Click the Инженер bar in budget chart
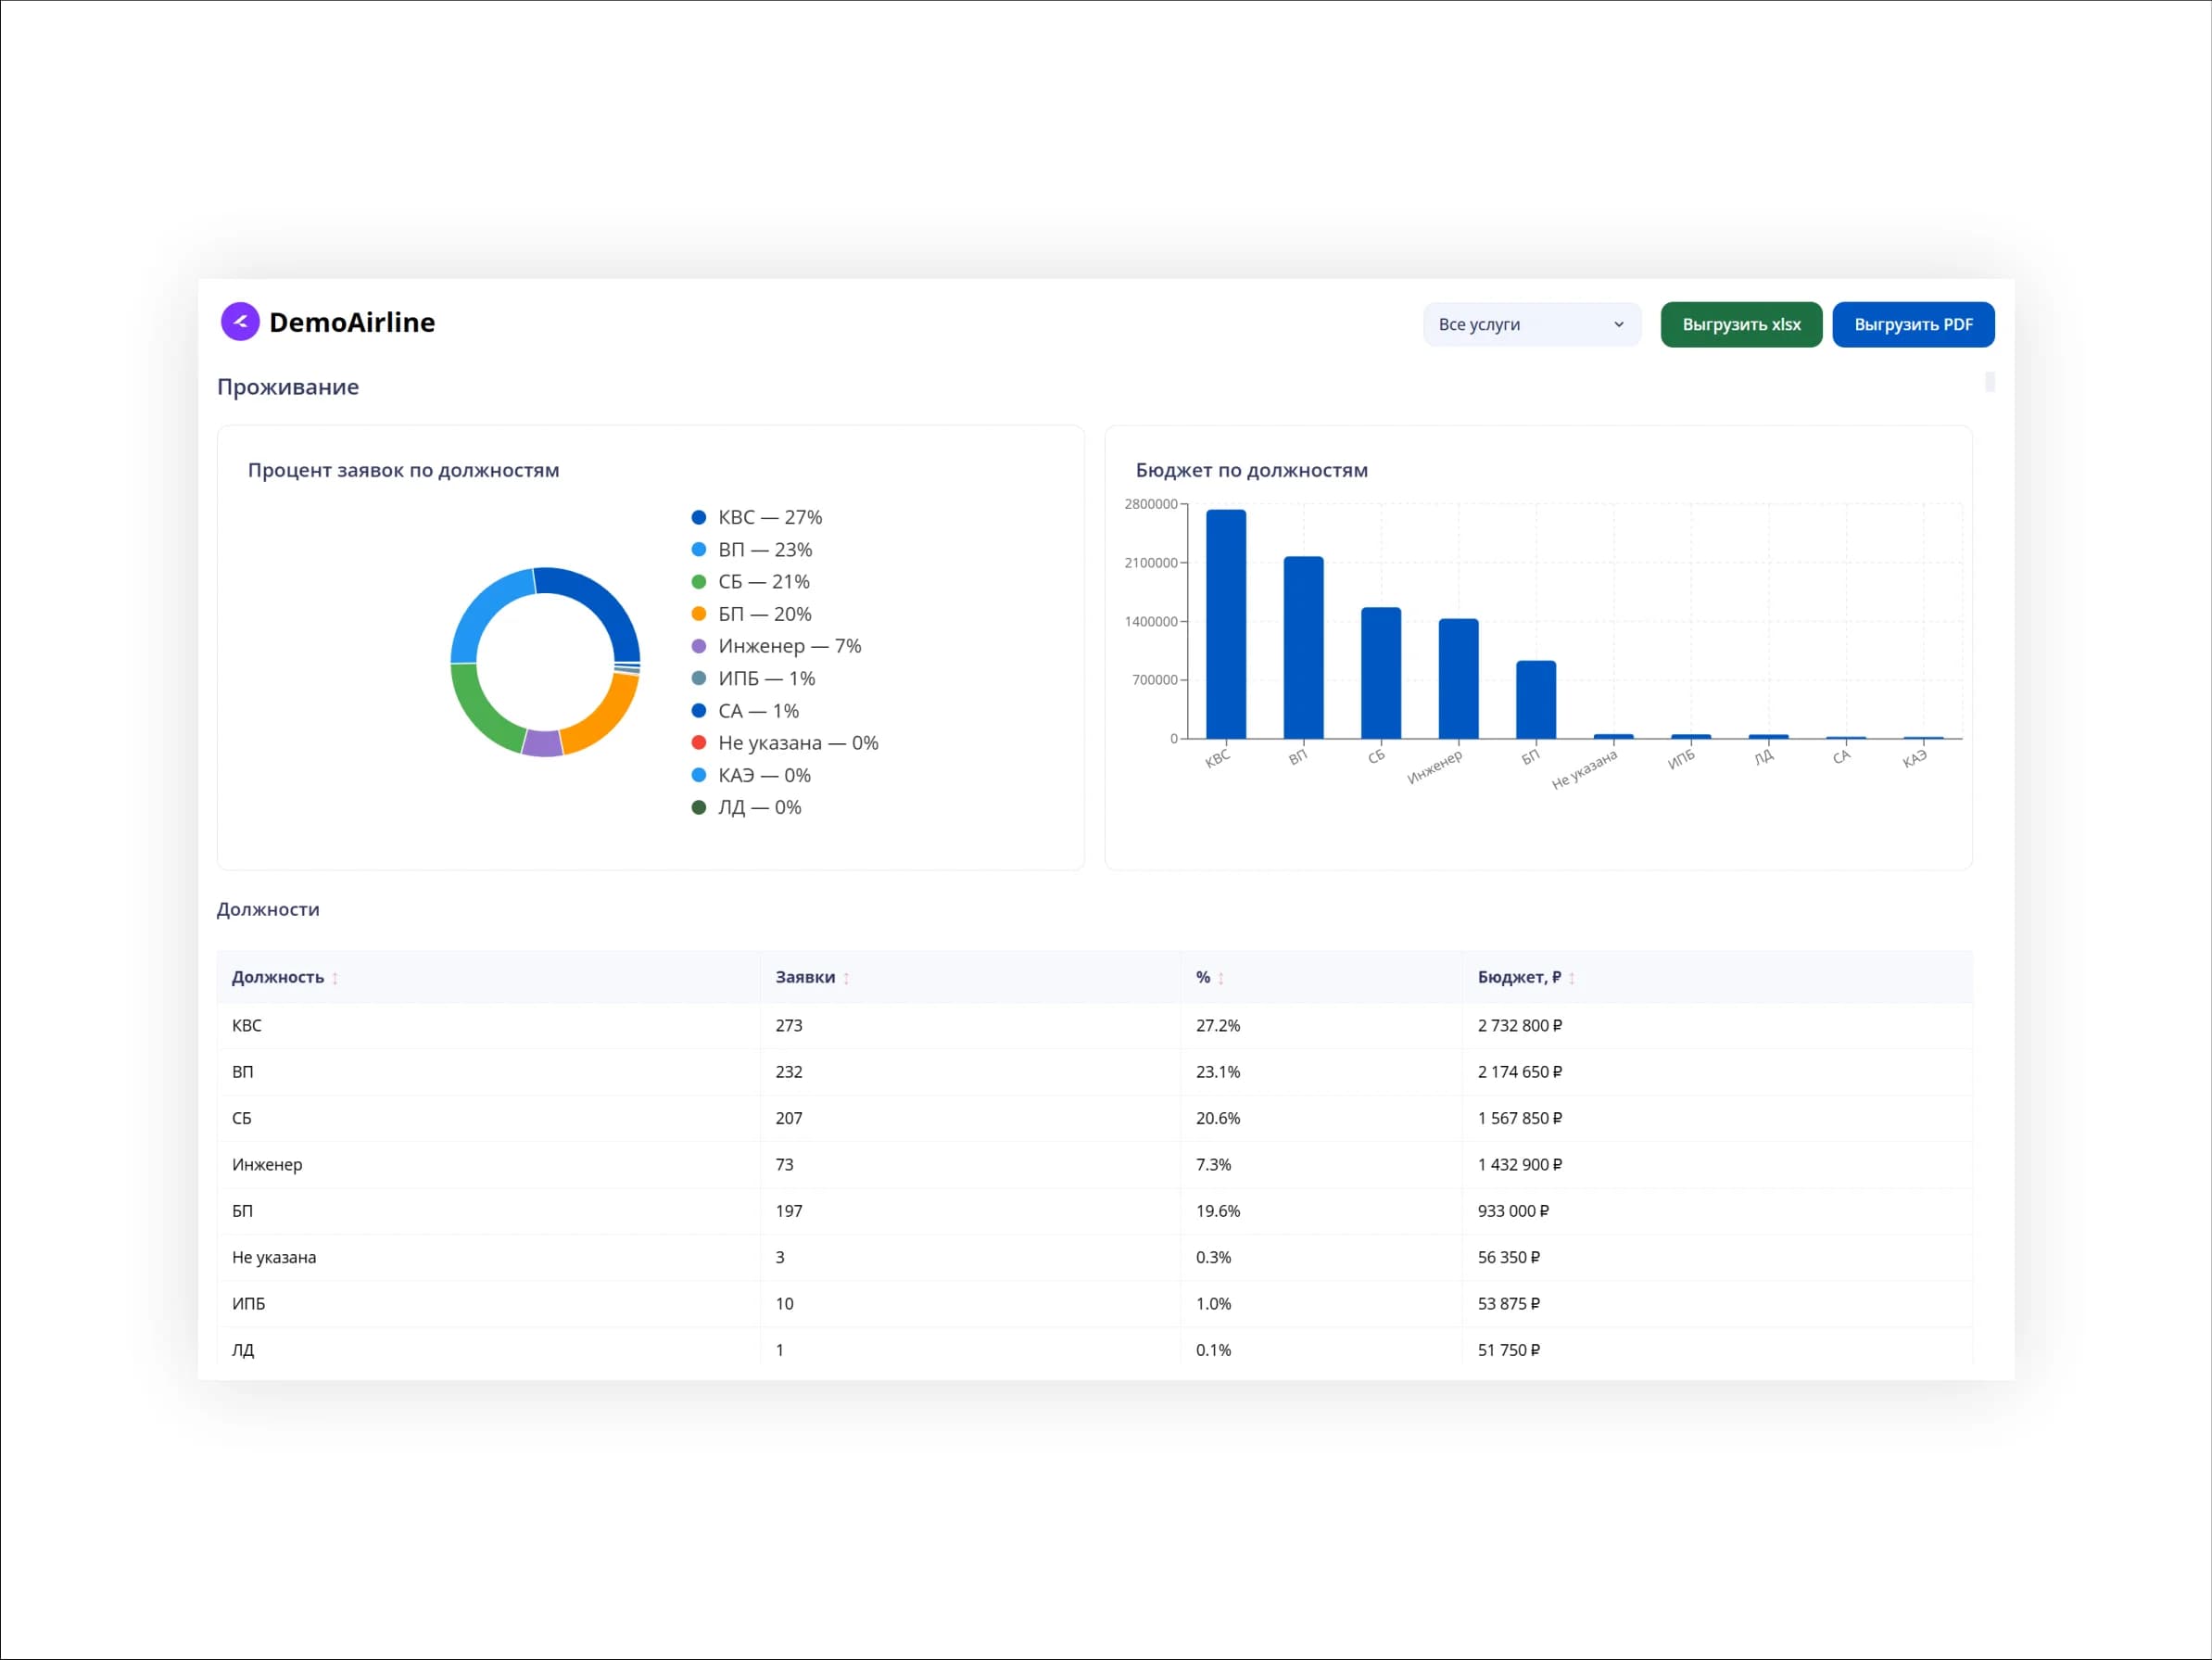 pos(1458,679)
